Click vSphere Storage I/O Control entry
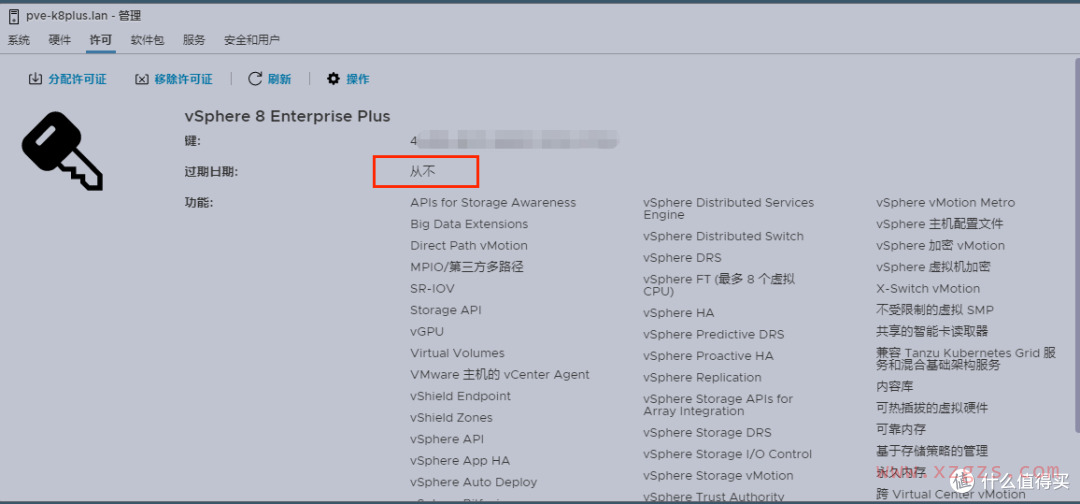The height and width of the screenshot is (504, 1080). [727, 454]
